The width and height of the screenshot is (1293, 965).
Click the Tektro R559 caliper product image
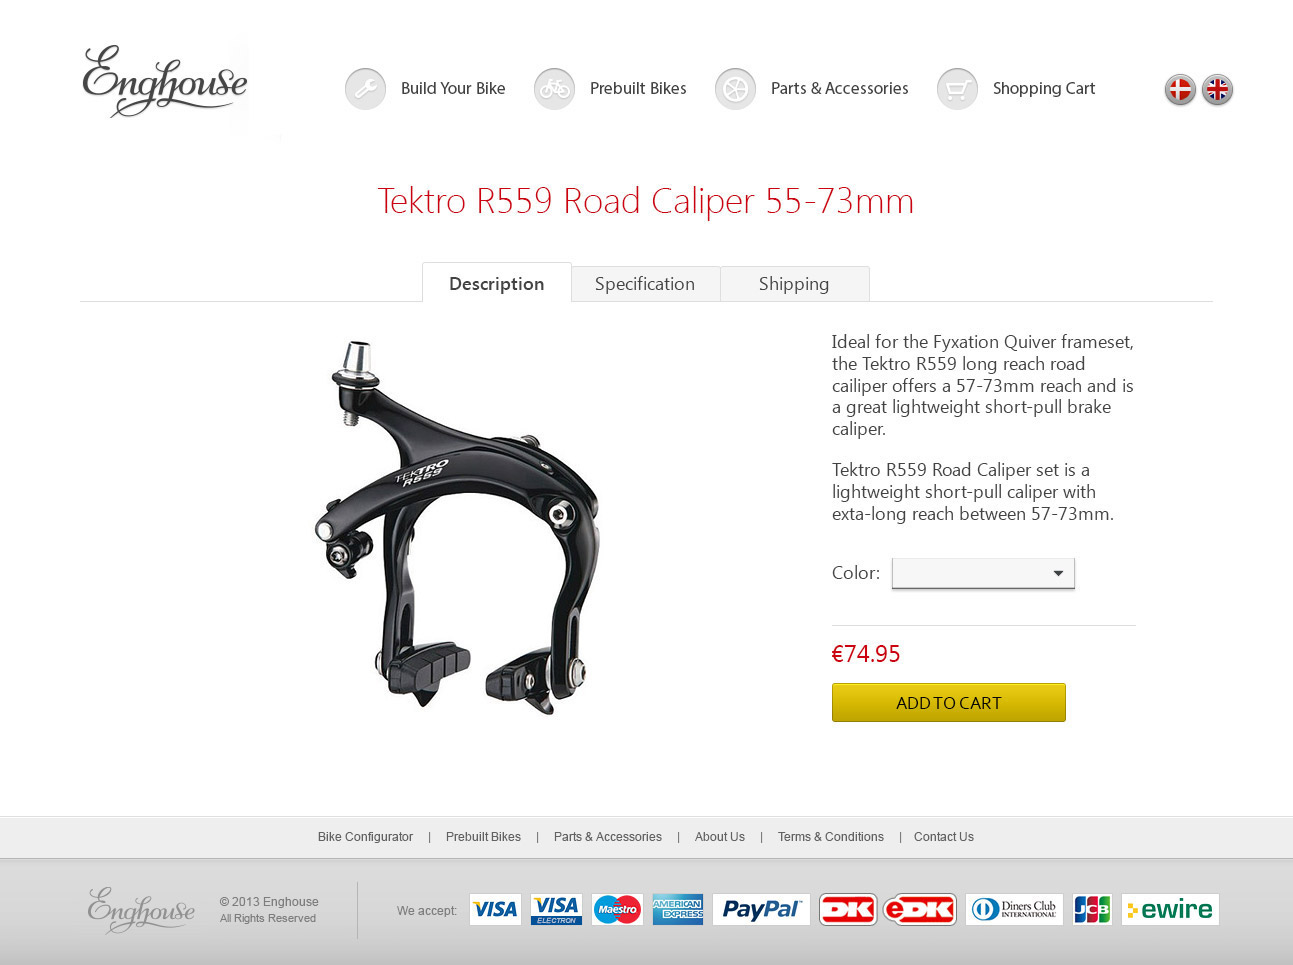(458, 527)
